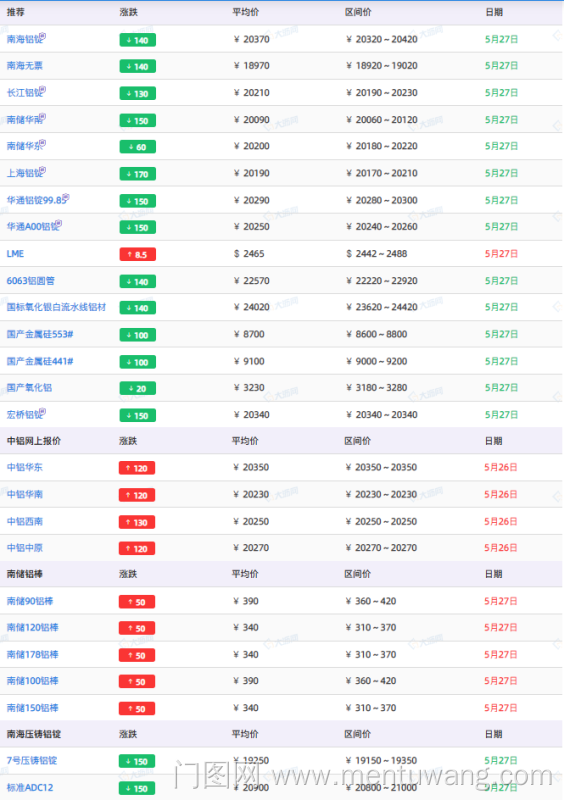
Task: Click the ¥ 18970 average price
Action: click(x=252, y=66)
